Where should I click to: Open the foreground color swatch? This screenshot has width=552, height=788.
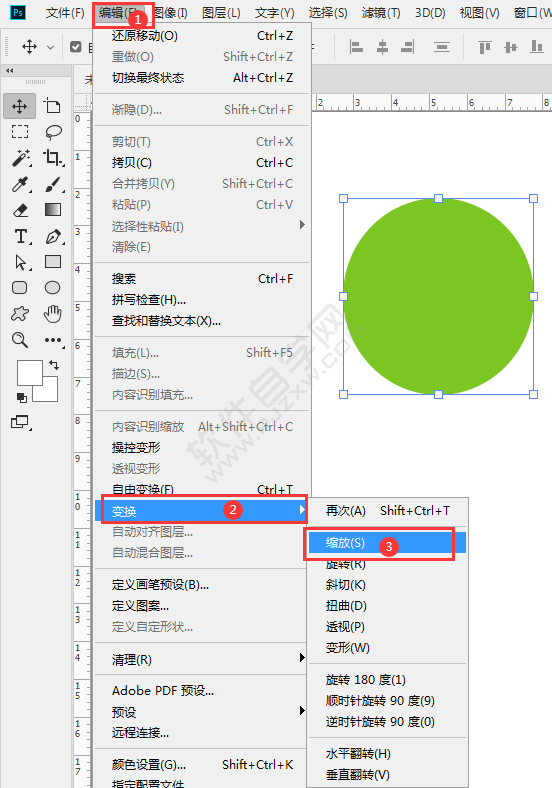pos(30,373)
